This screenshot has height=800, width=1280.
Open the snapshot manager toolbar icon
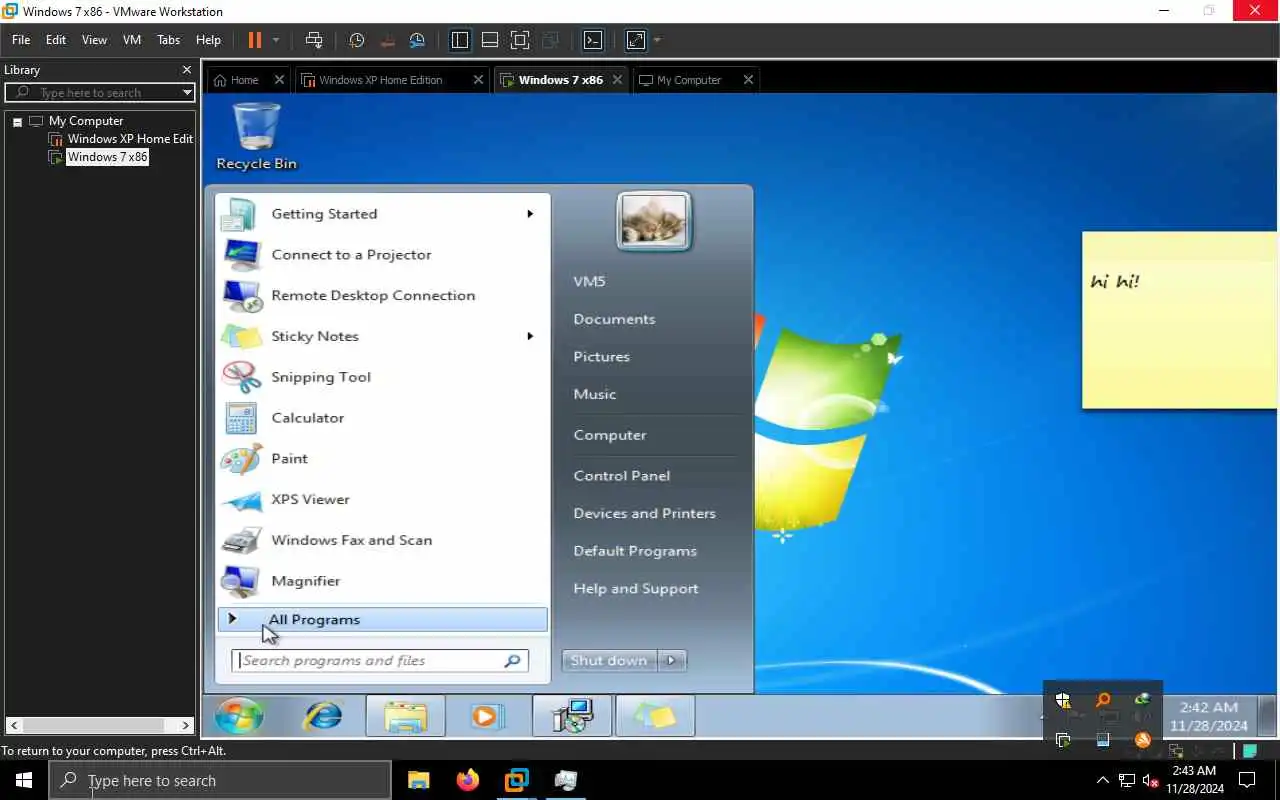(x=417, y=40)
